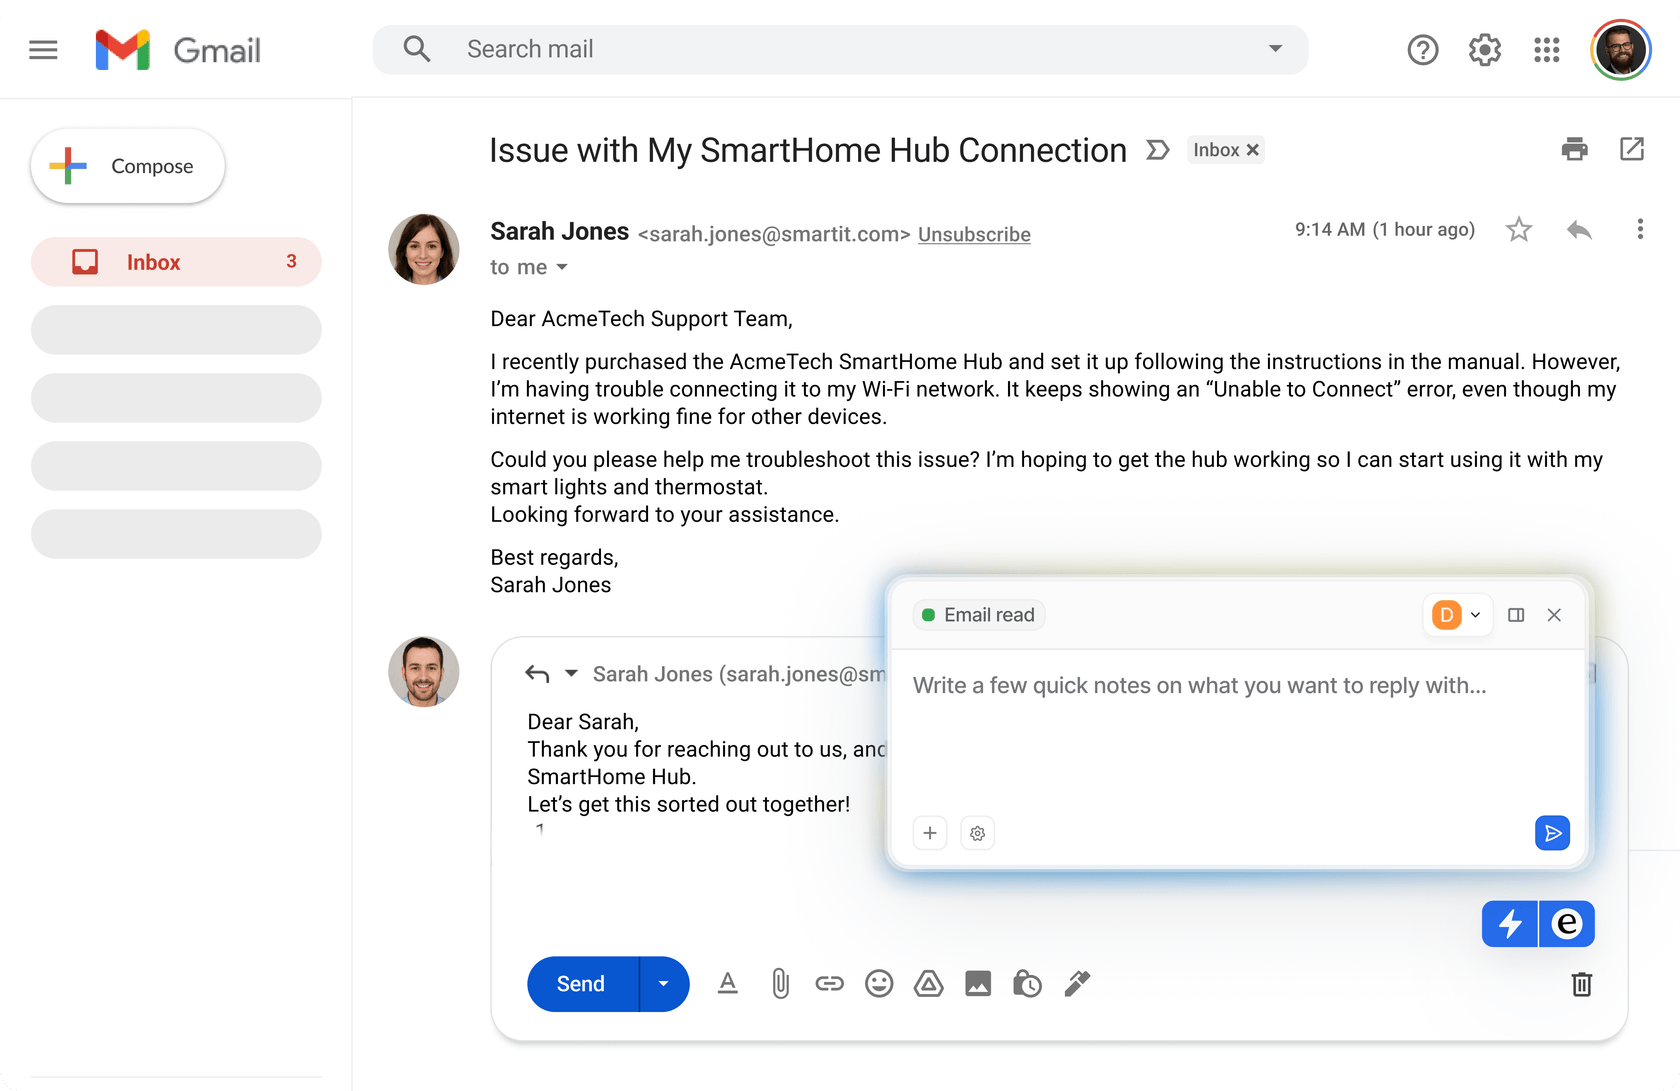
Task: Remove the Inbox label with its X
Action: tap(1252, 150)
